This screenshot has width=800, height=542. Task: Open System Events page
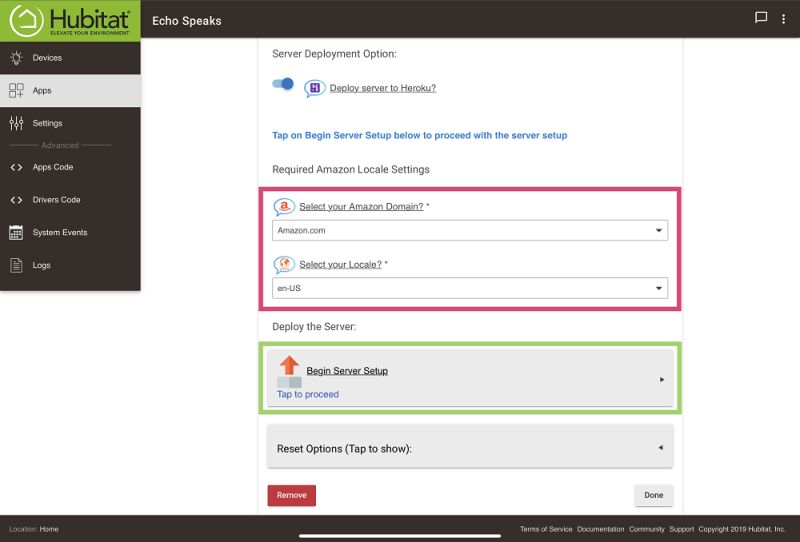pyautogui.click(x=70, y=232)
